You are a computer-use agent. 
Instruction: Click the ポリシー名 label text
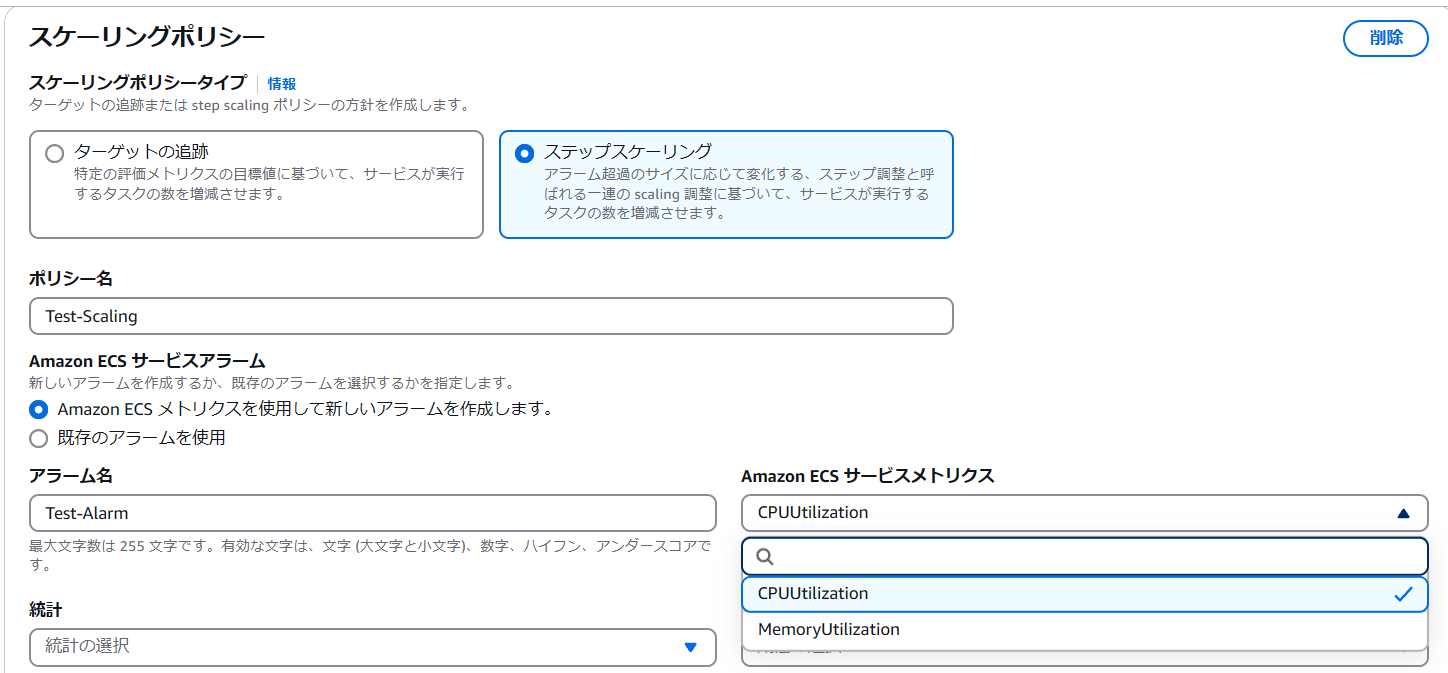point(71,279)
